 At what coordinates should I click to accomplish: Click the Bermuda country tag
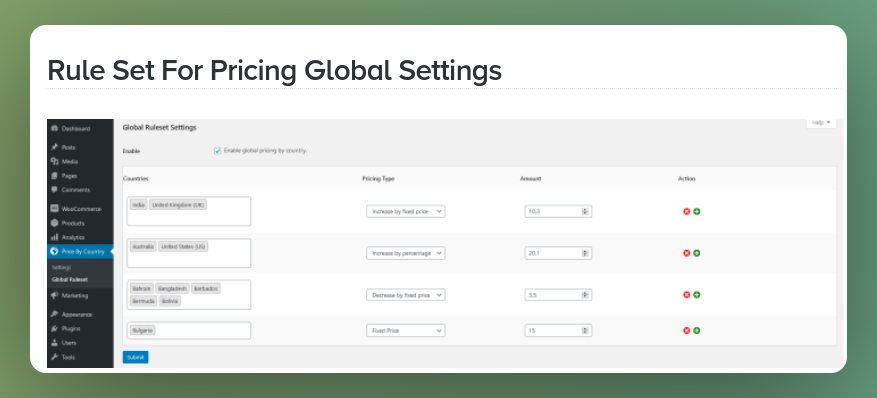143,301
